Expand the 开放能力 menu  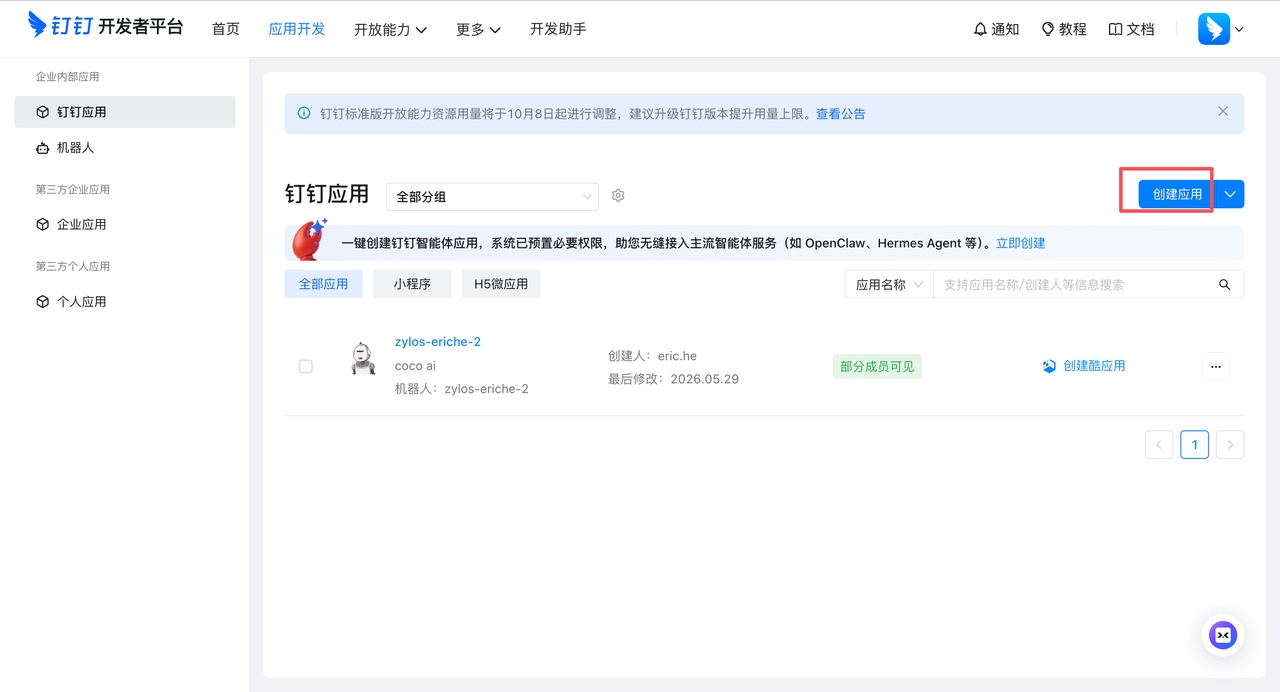(x=391, y=30)
